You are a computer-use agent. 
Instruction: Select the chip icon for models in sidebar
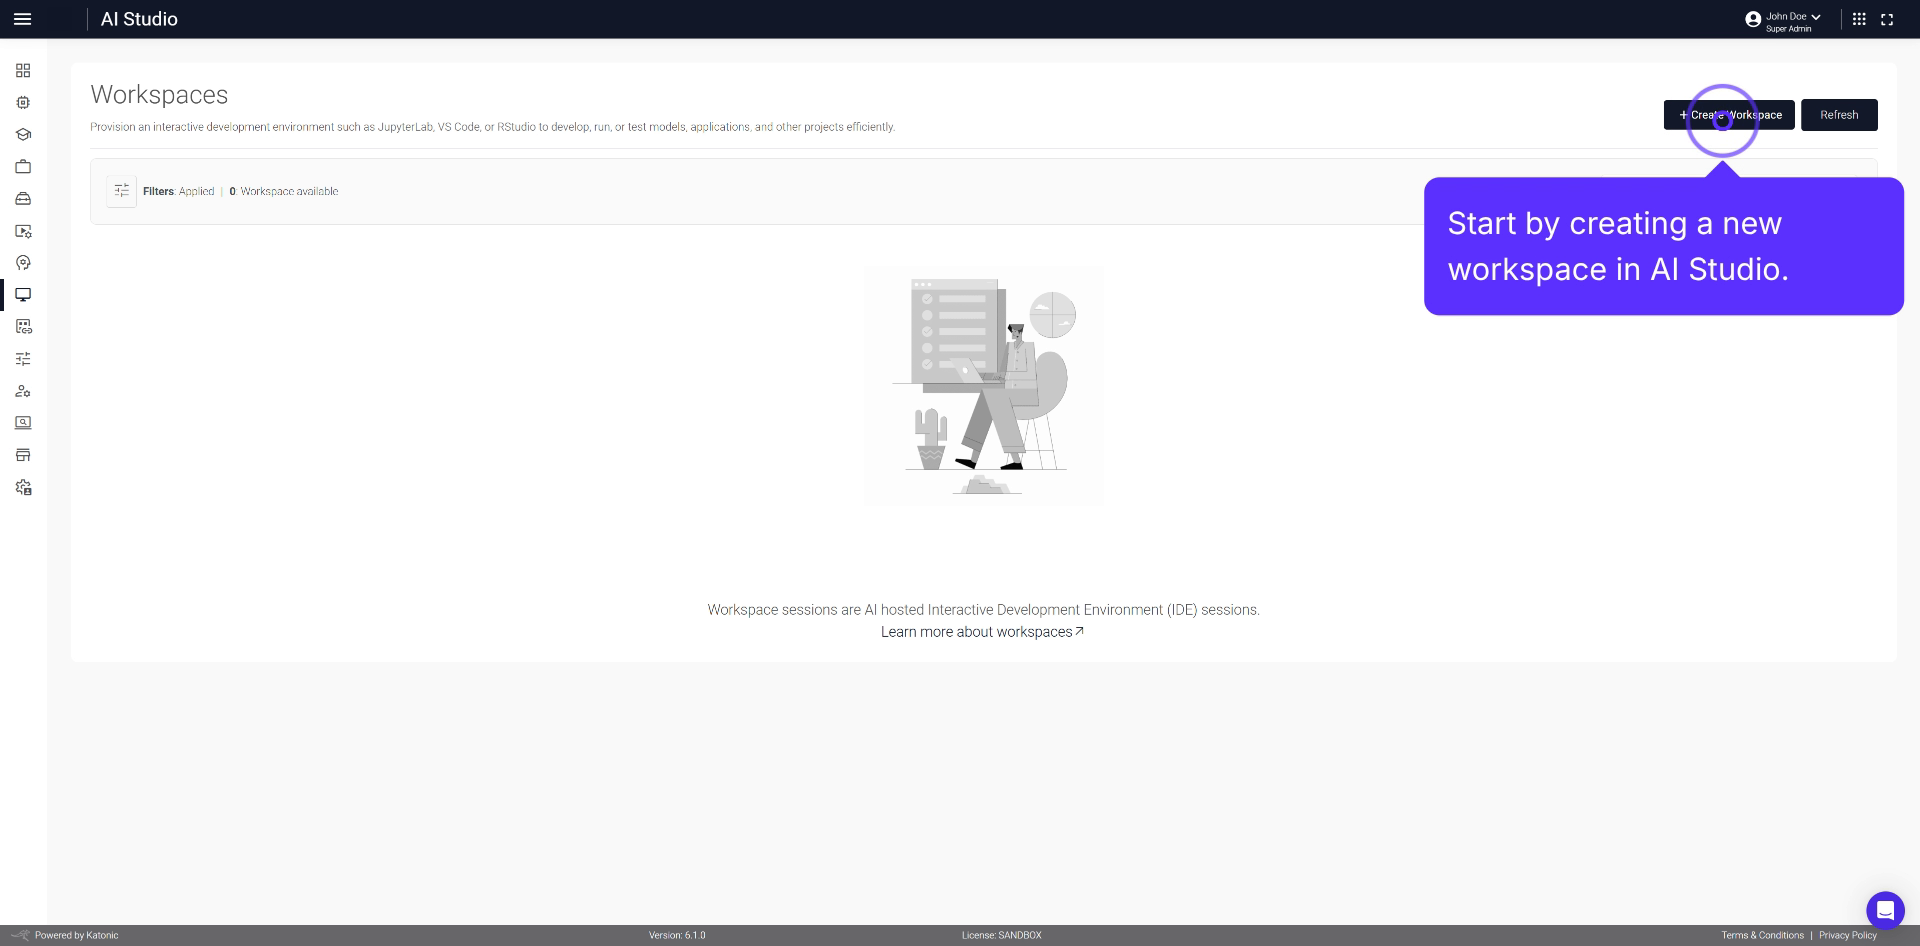coord(22,102)
